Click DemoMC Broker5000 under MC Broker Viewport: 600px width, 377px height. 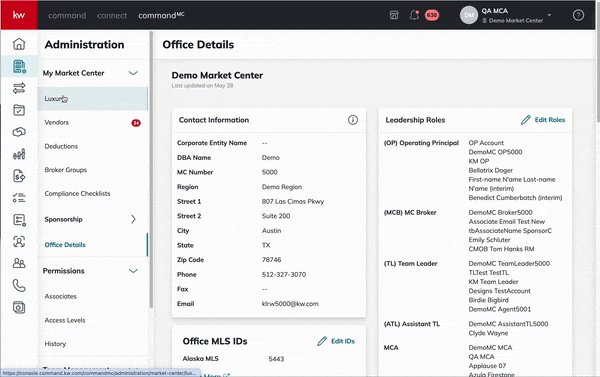(x=501, y=212)
